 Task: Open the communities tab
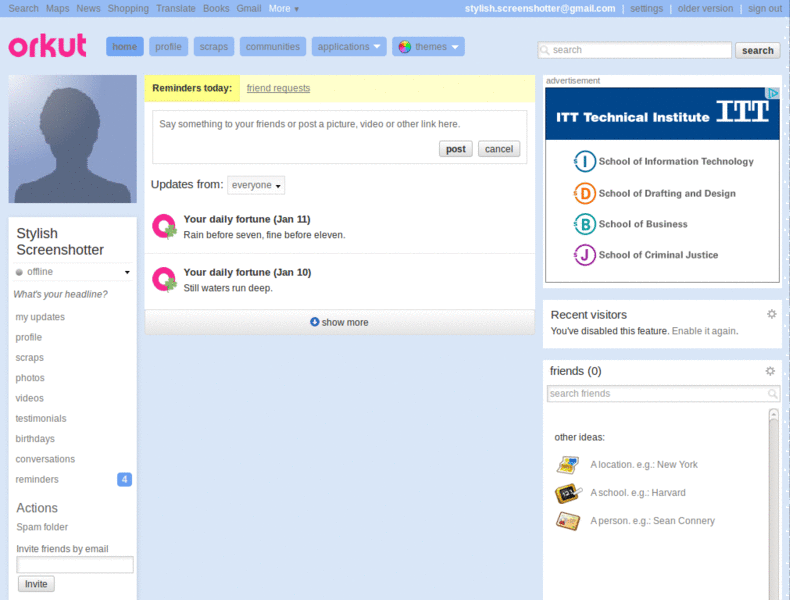(273, 46)
